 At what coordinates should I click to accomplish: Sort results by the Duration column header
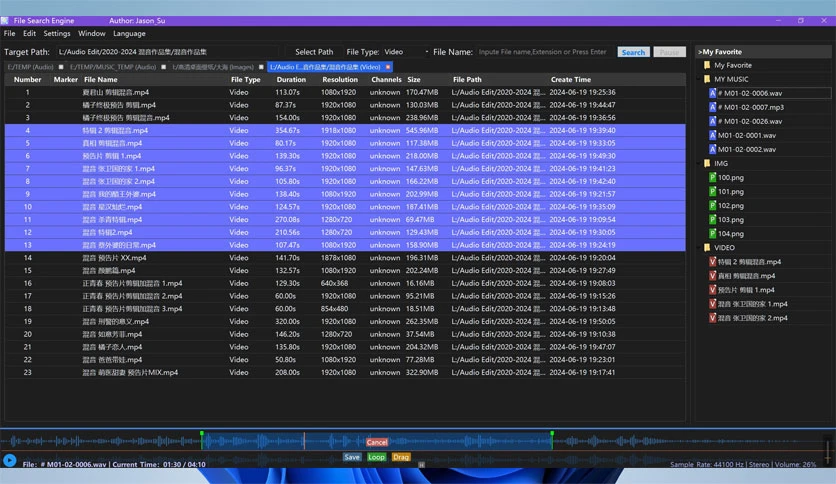click(291, 79)
